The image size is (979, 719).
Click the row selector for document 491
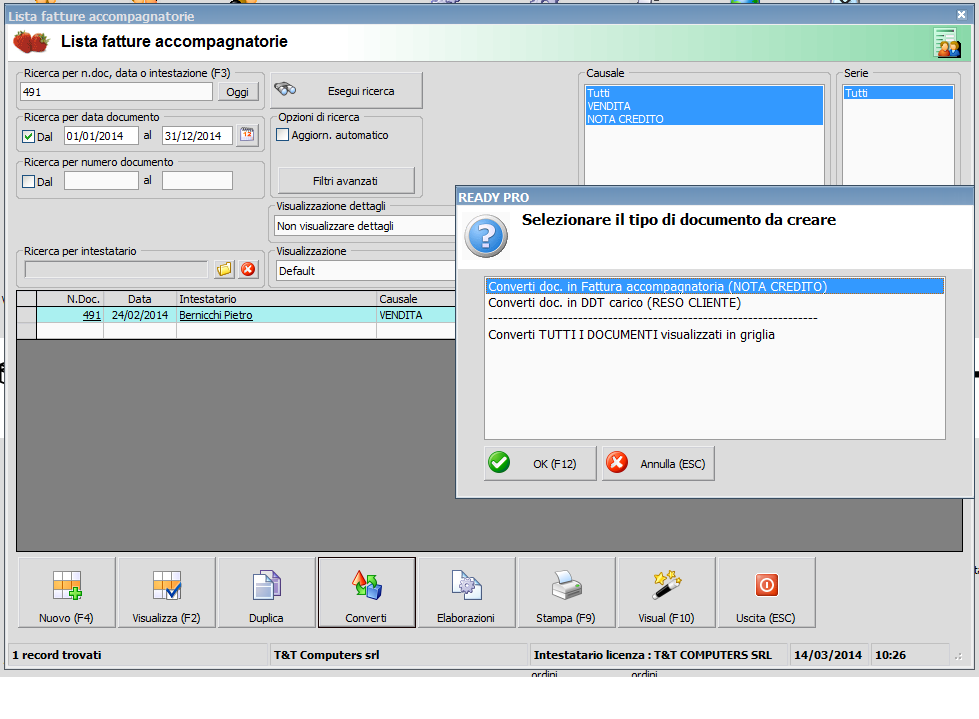click(x=26, y=315)
